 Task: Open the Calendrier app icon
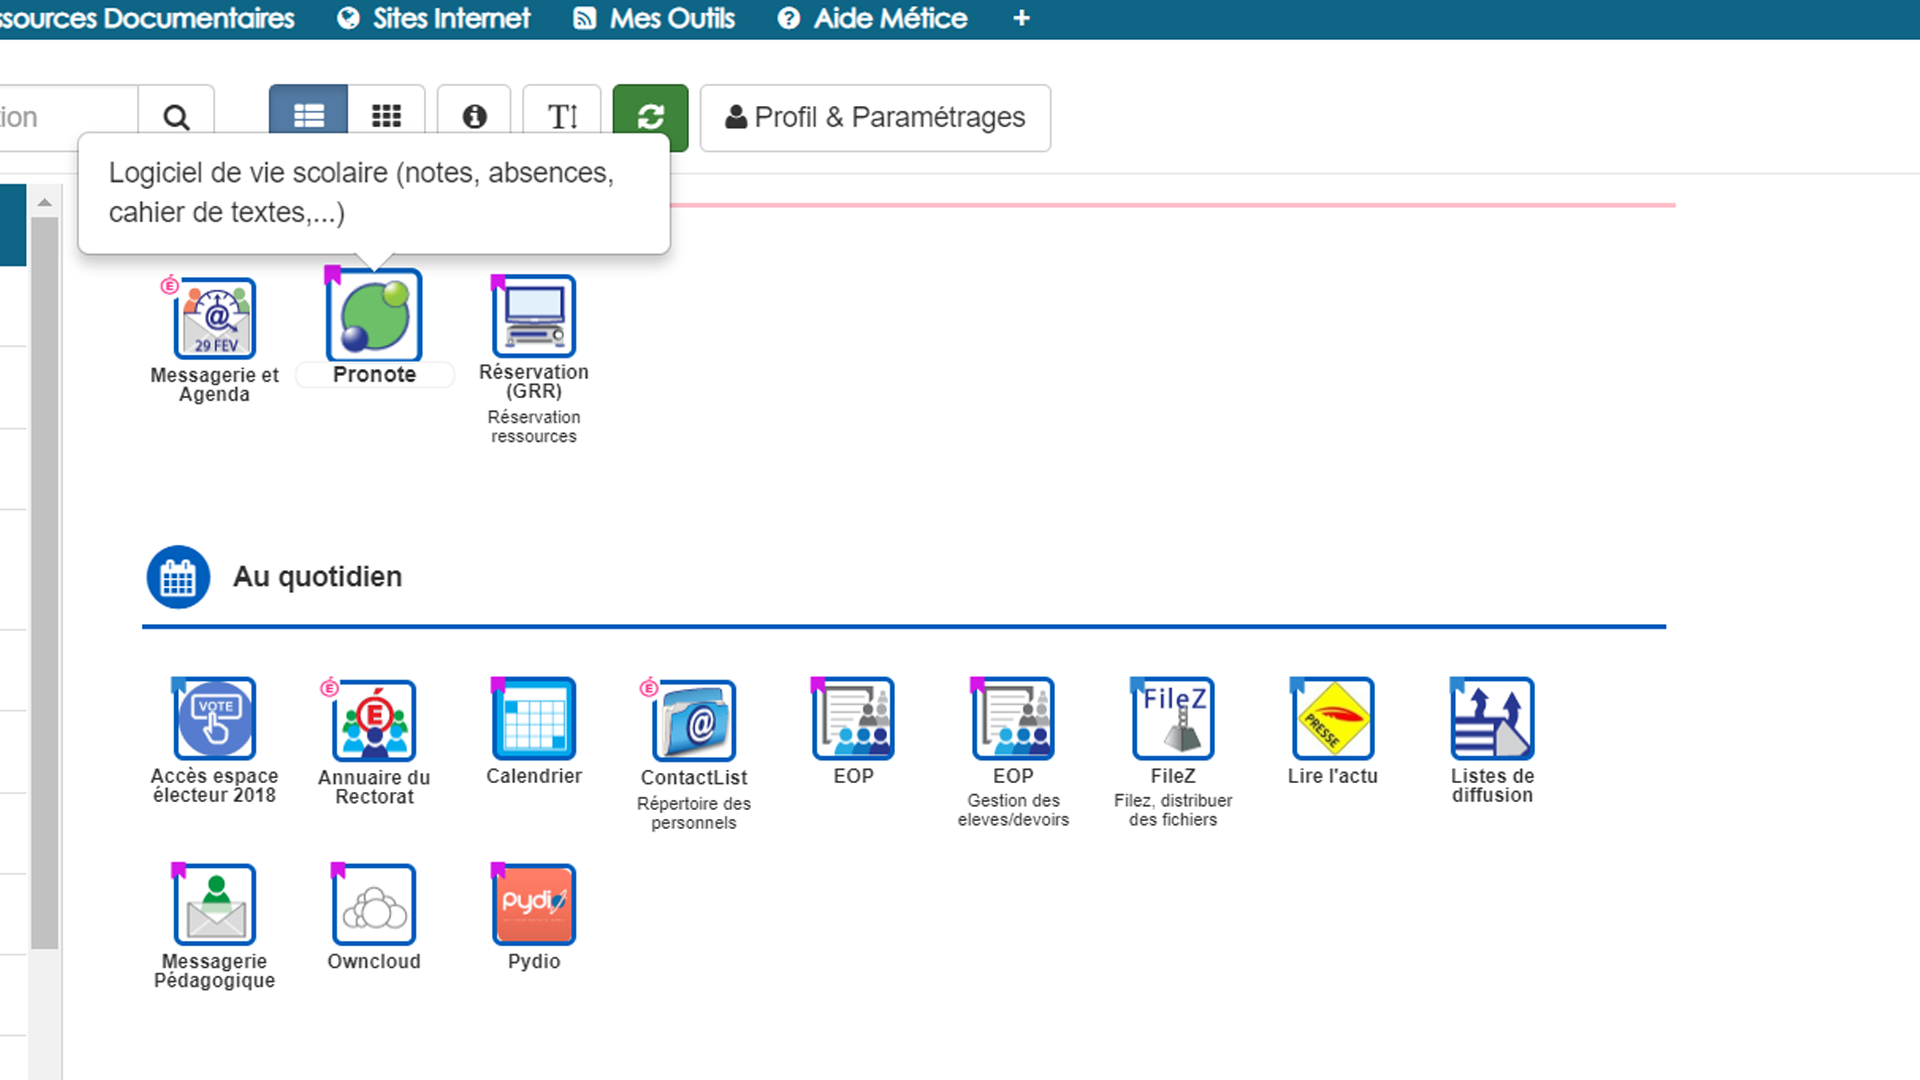click(x=533, y=719)
